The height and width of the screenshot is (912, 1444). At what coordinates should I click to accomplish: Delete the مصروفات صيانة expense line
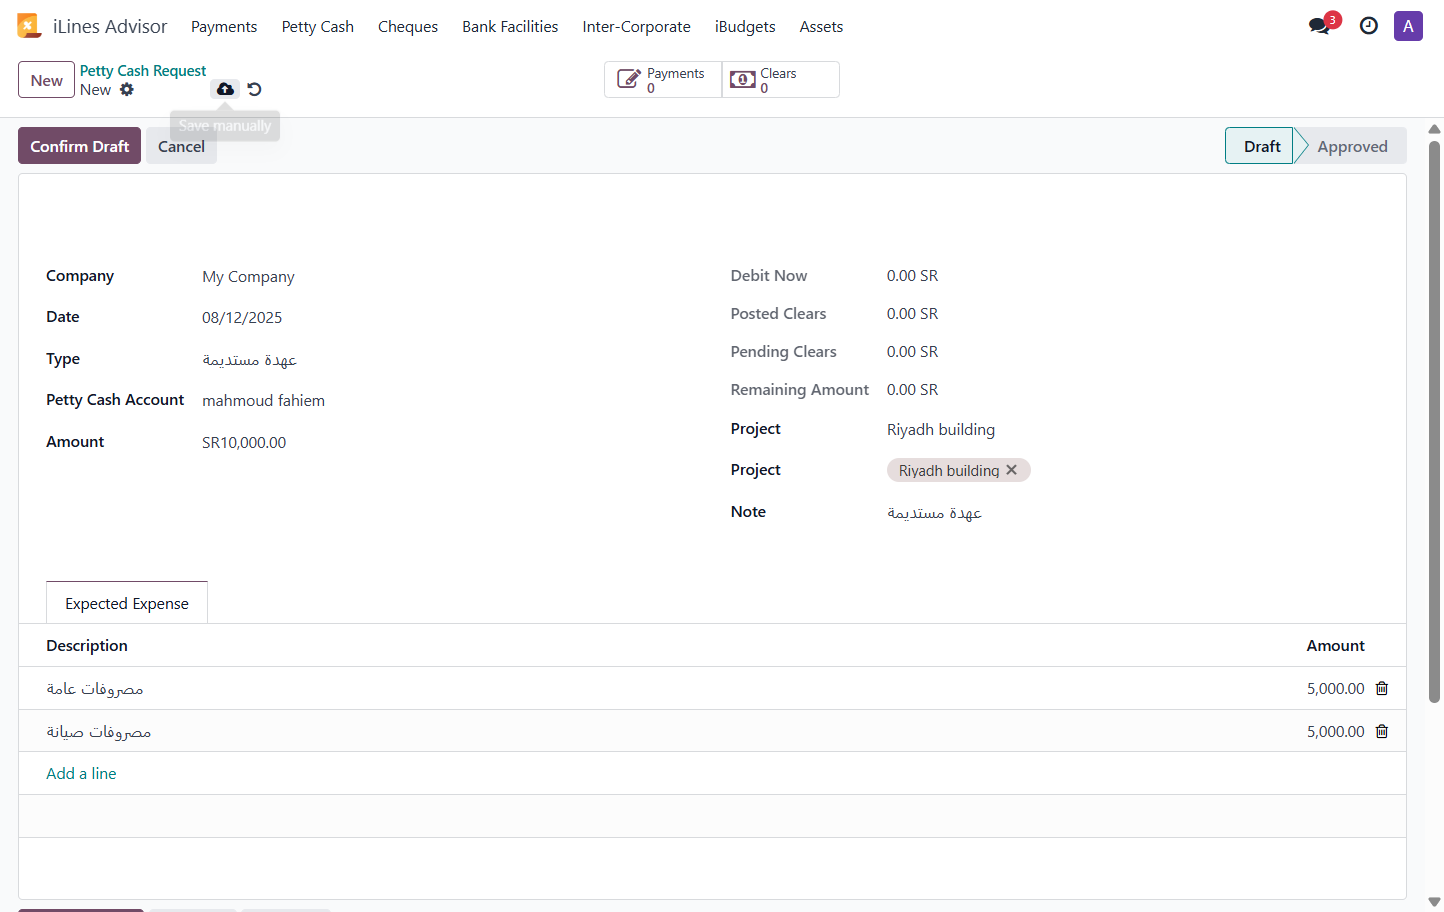click(x=1382, y=731)
